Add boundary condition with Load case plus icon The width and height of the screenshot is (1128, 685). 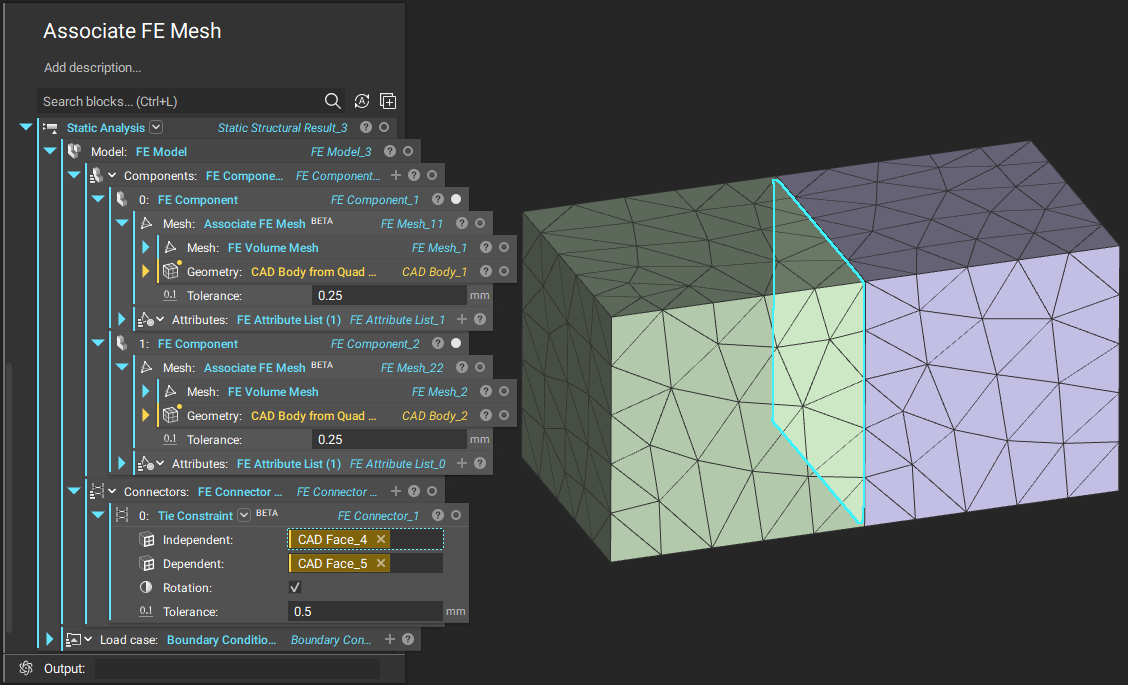point(390,639)
